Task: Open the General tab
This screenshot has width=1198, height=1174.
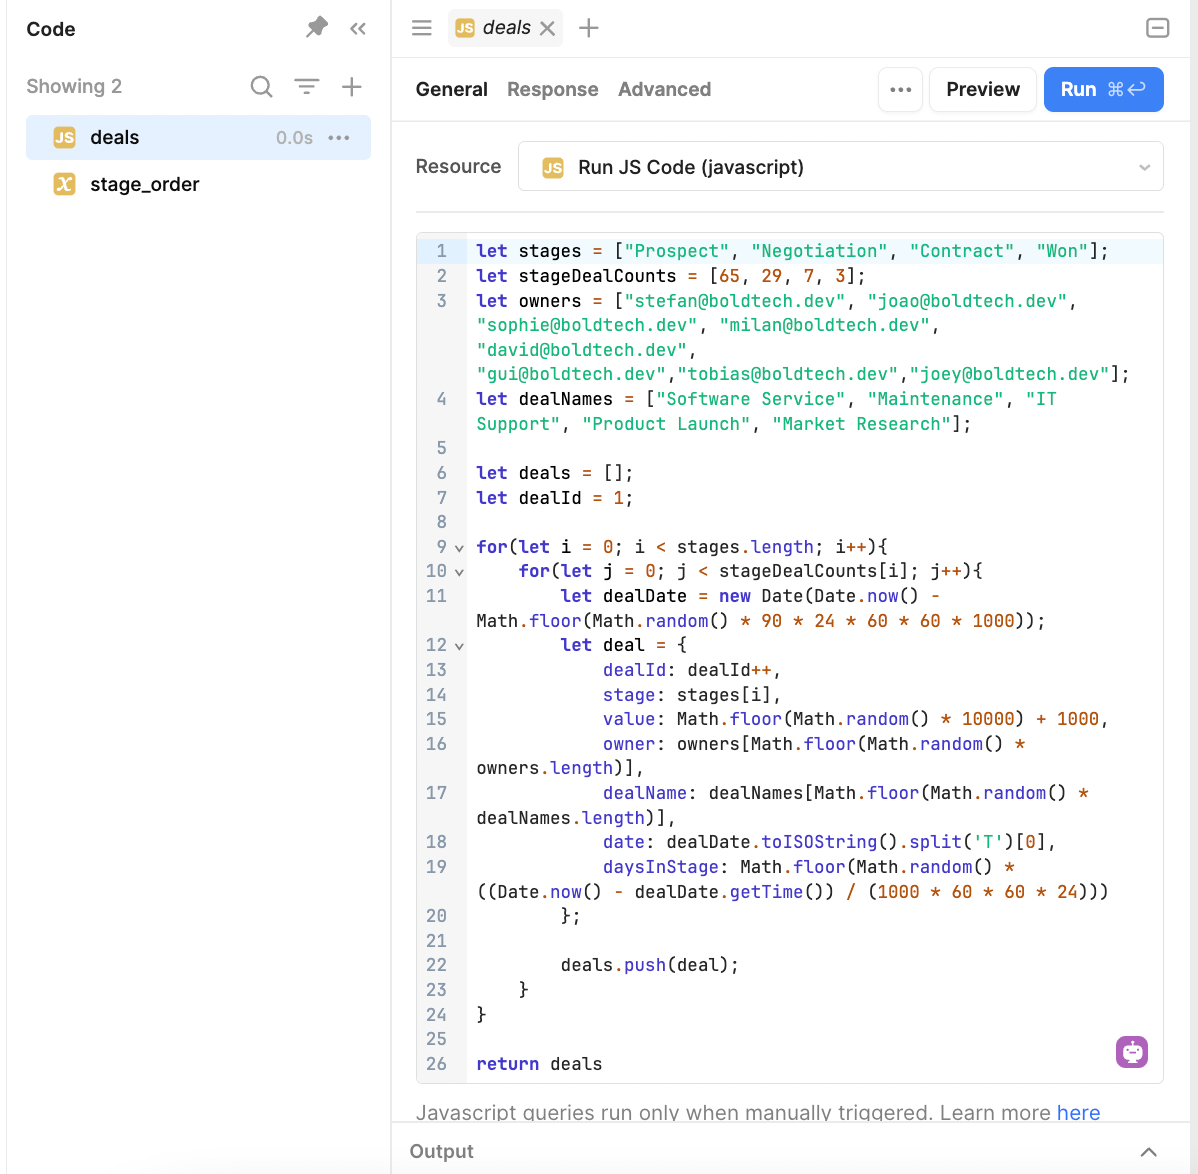Action: 452,89
